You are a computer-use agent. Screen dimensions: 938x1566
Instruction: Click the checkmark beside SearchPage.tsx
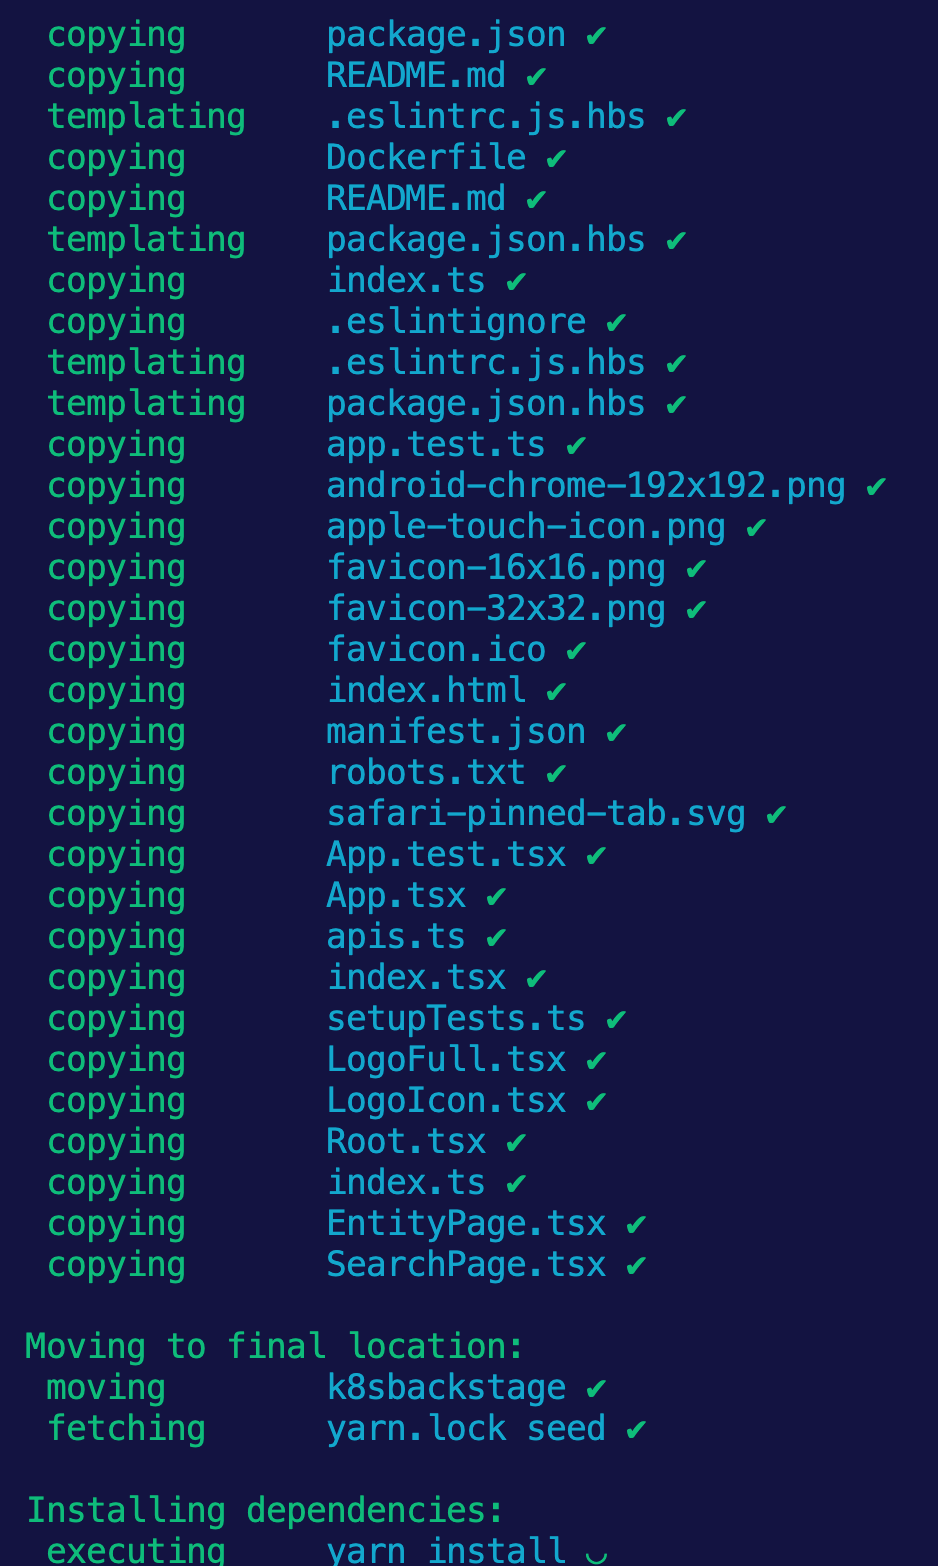[636, 1266]
